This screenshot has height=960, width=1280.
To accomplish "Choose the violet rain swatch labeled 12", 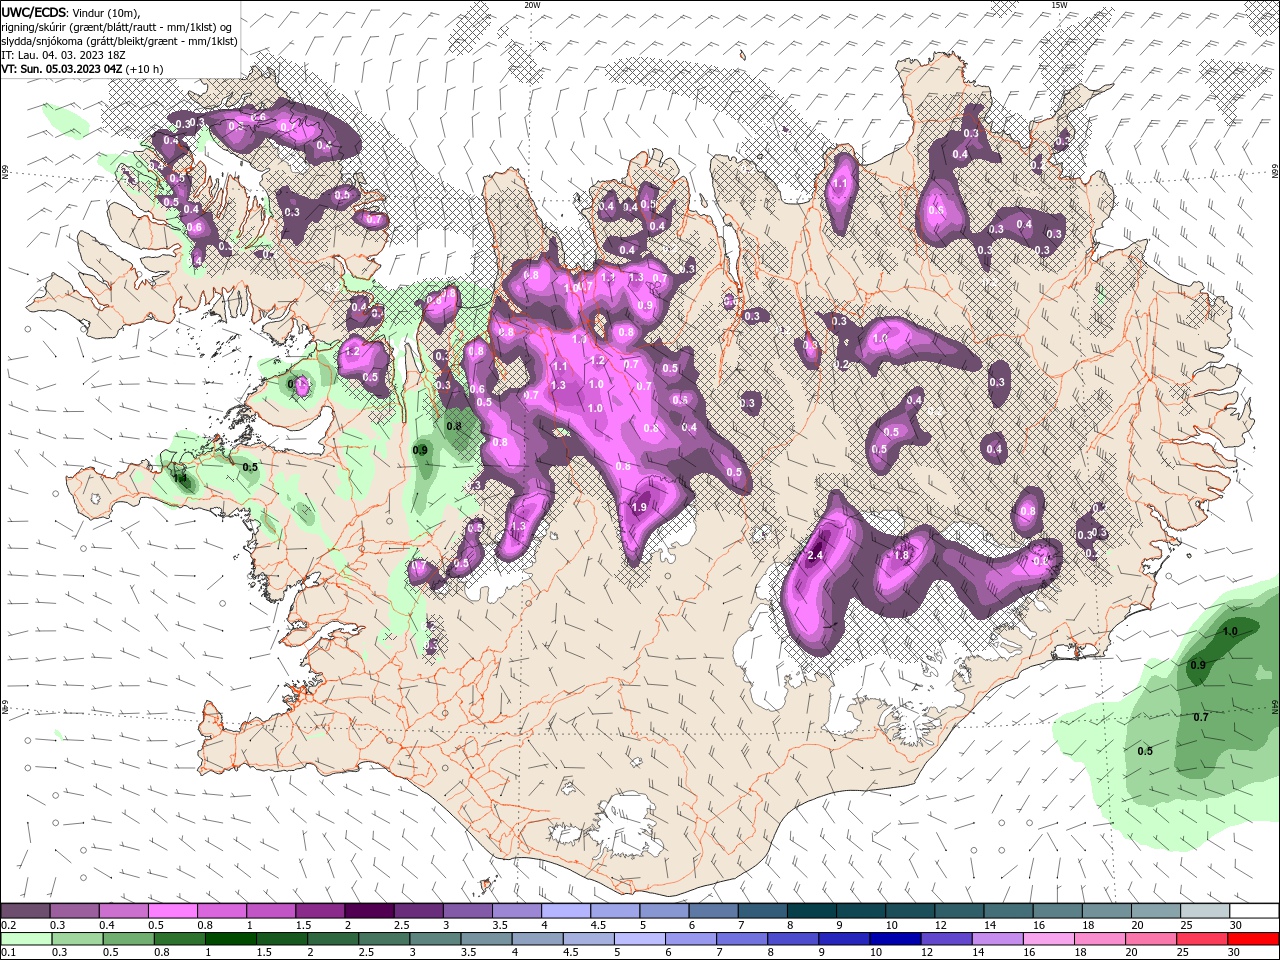I will point(946,939).
